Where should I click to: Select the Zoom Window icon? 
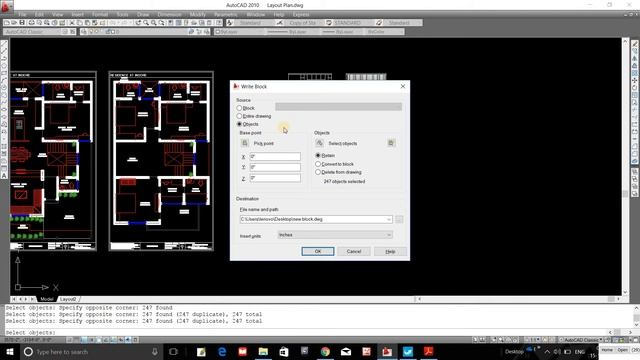pos(153,23)
